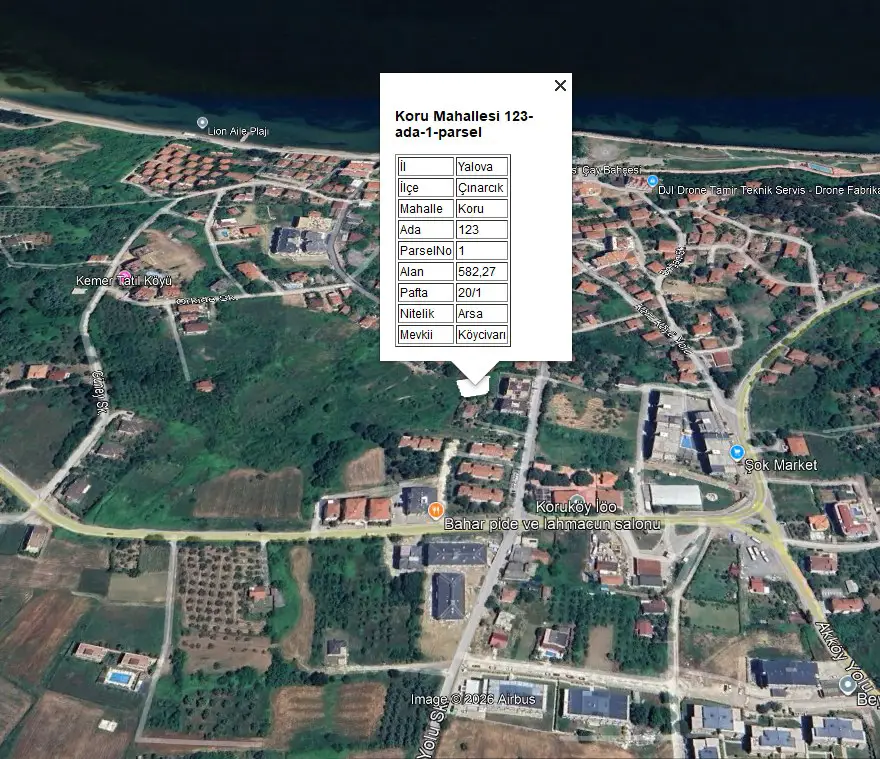Click the ParselNo label cell

[x=425, y=250]
